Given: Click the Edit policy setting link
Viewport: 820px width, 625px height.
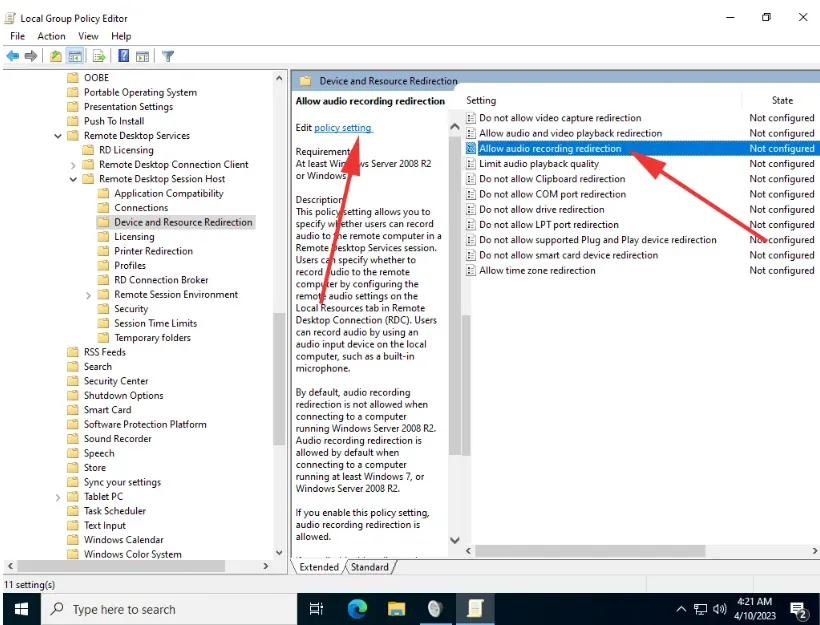Looking at the screenshot, I should point(343,128).
